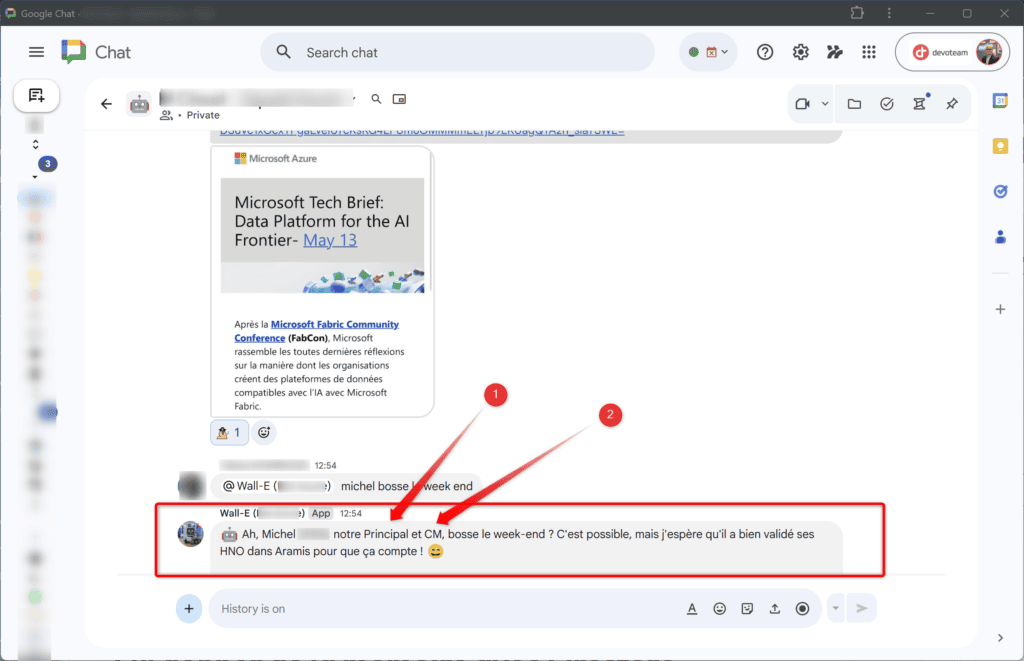Focus the Search chat field
The height and width of the screenshot is (661, 1024).
point(457,52)
